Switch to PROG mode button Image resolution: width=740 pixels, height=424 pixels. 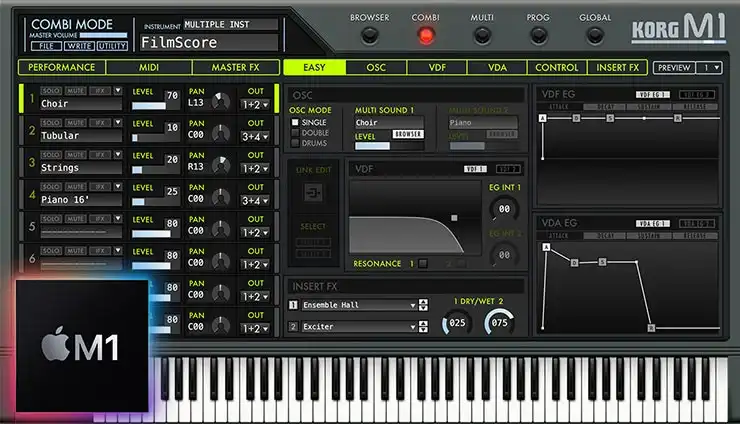[538, 35]
